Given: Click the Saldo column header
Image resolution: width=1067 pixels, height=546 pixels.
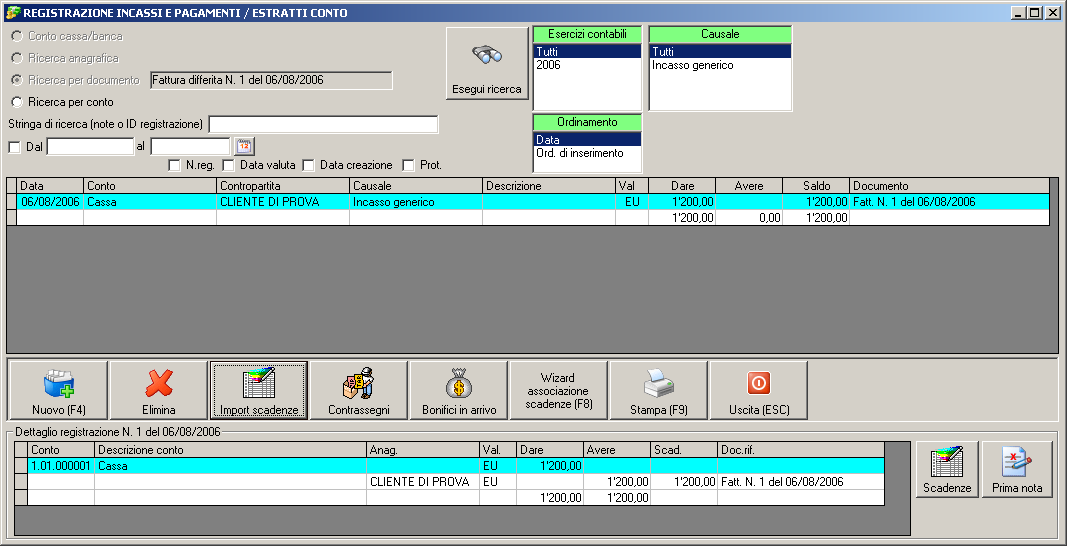Looking at the screenshot, I should pos(816,186).
